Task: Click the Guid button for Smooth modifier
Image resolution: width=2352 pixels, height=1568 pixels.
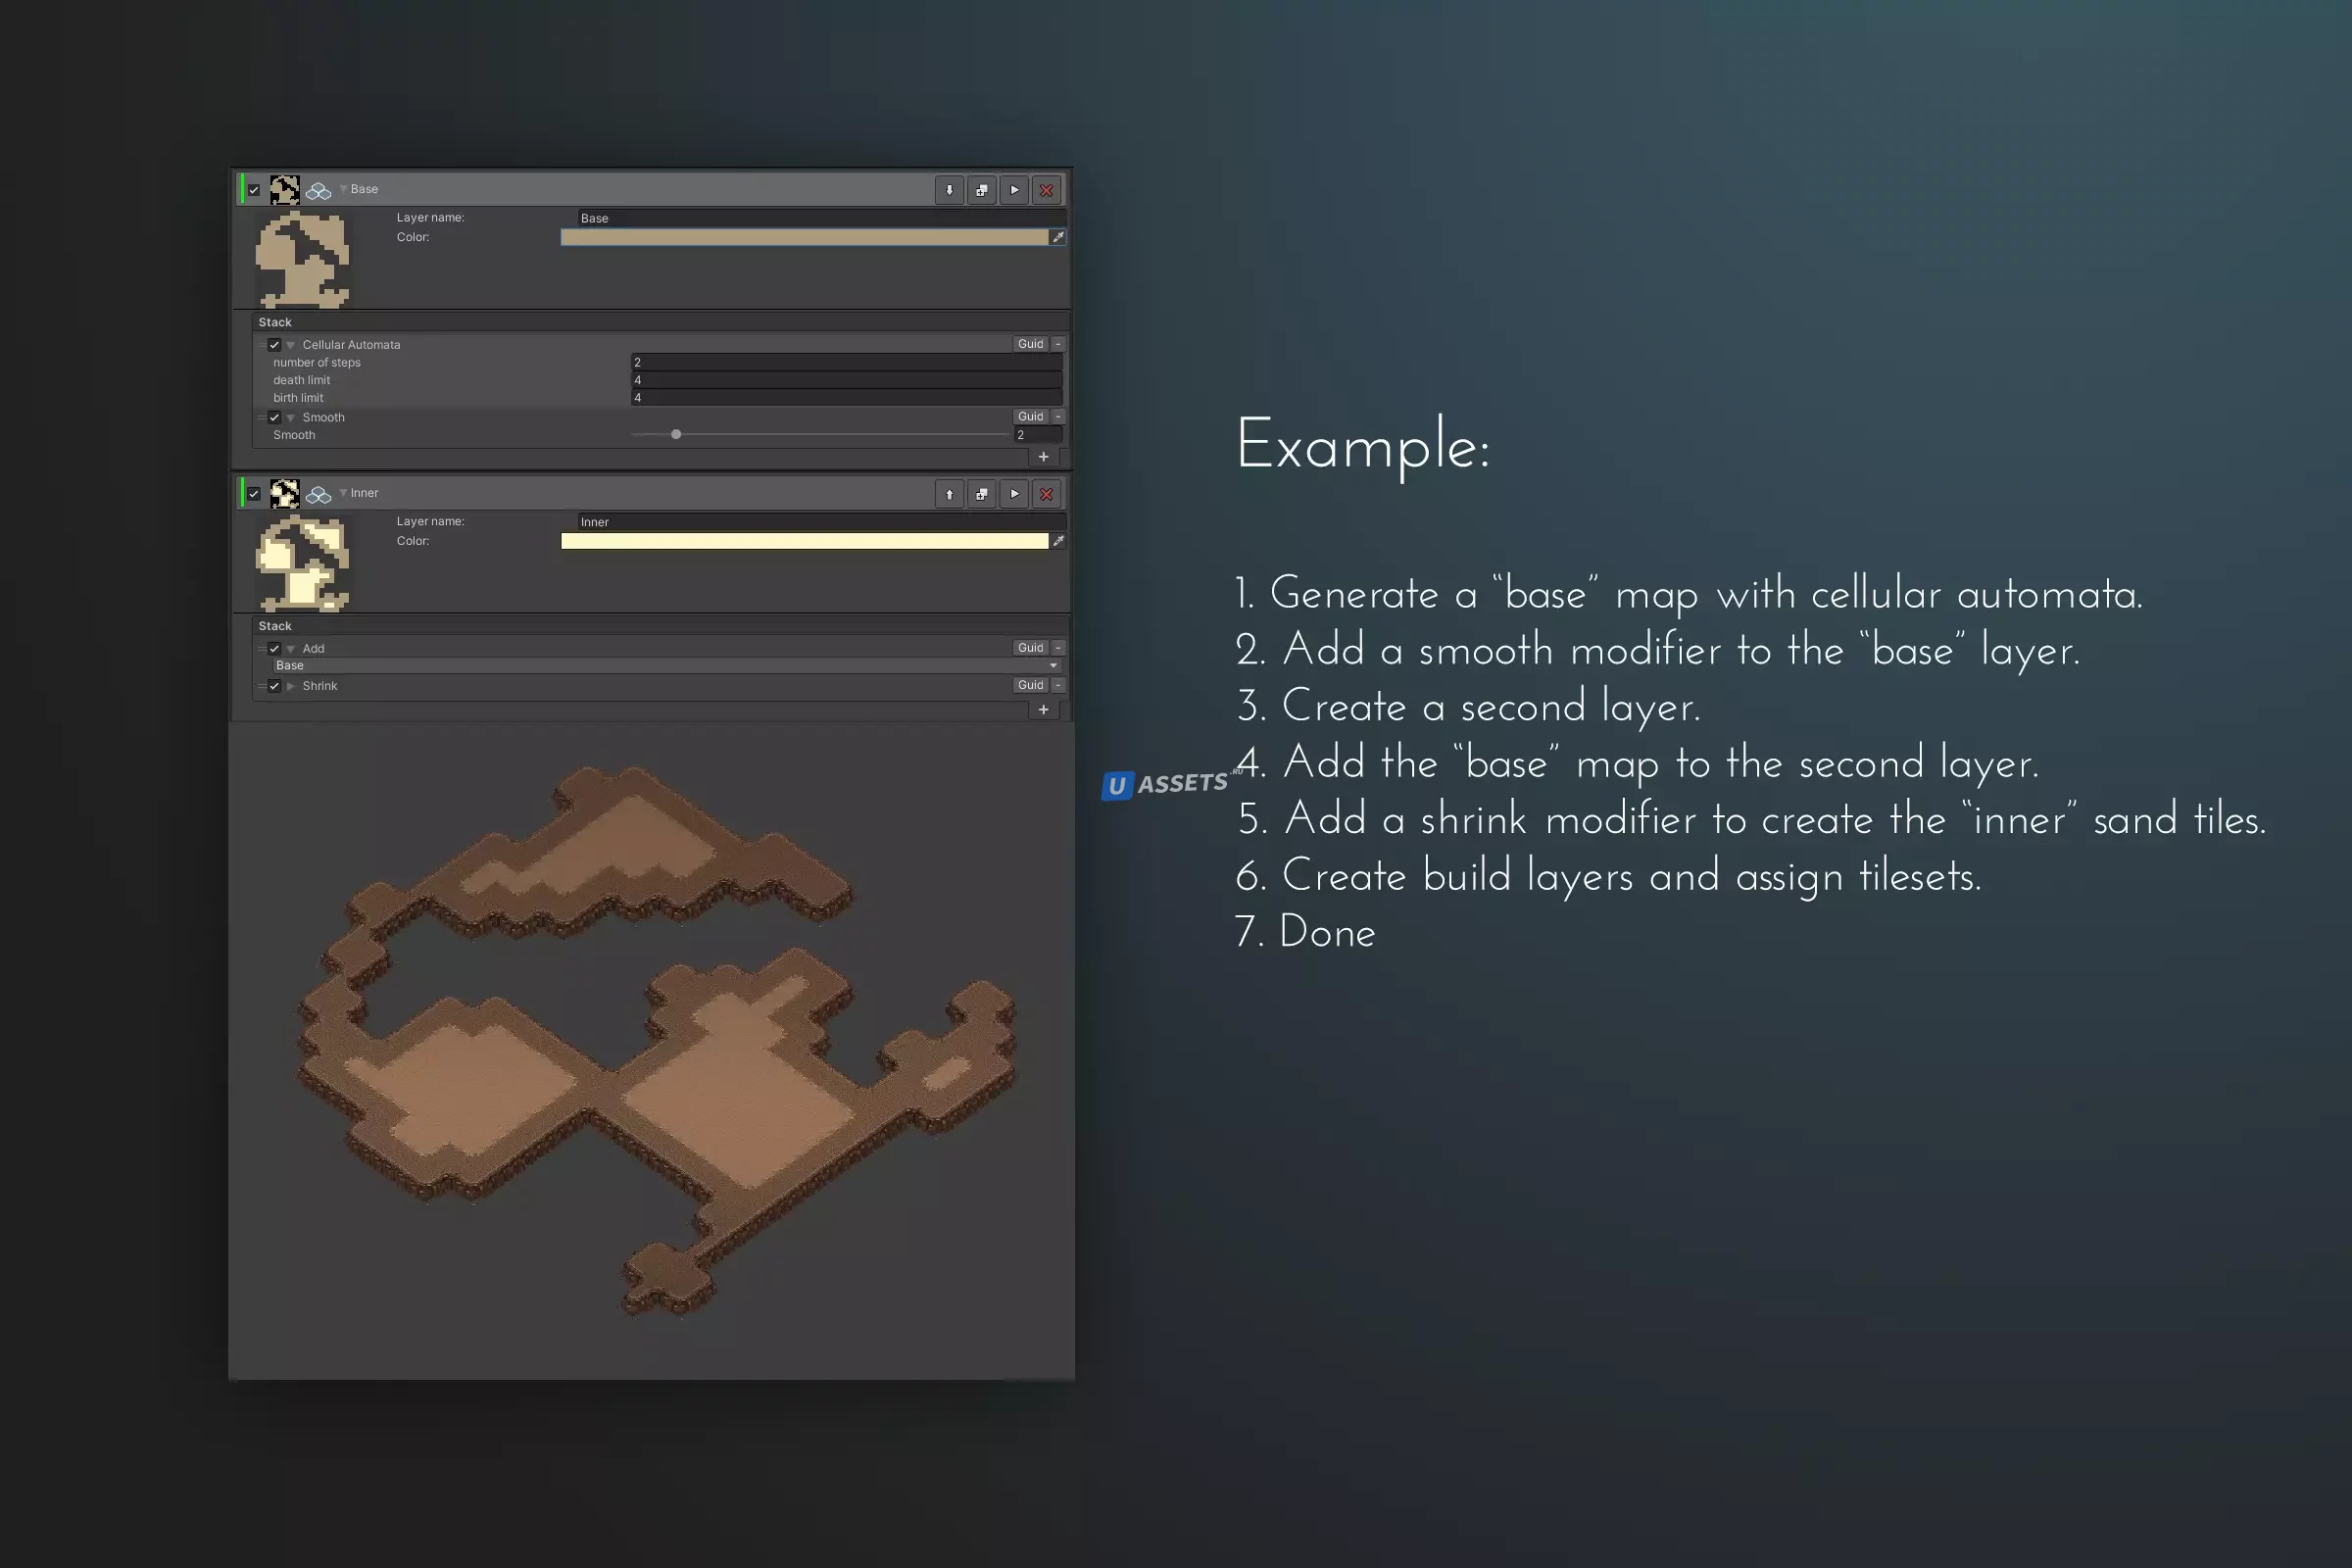Action: [x=1030, y=417]
